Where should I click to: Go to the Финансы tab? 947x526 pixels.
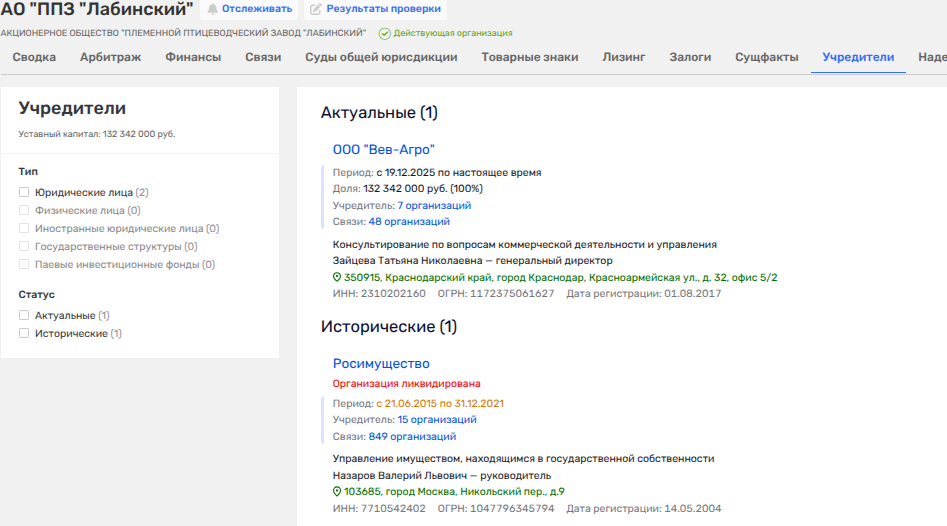193,57
